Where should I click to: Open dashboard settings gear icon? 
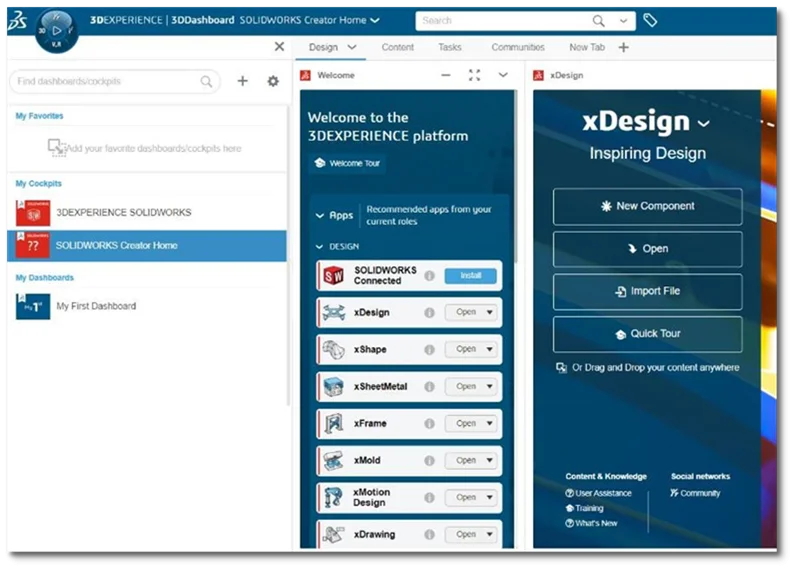point(273,81)
